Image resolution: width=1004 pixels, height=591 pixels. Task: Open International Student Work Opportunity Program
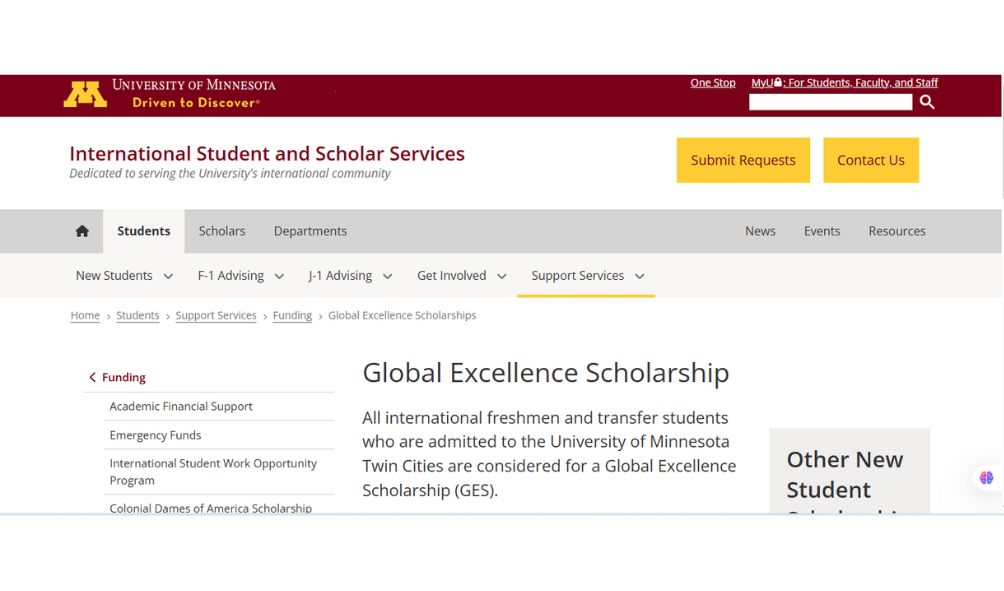point(213,471)
